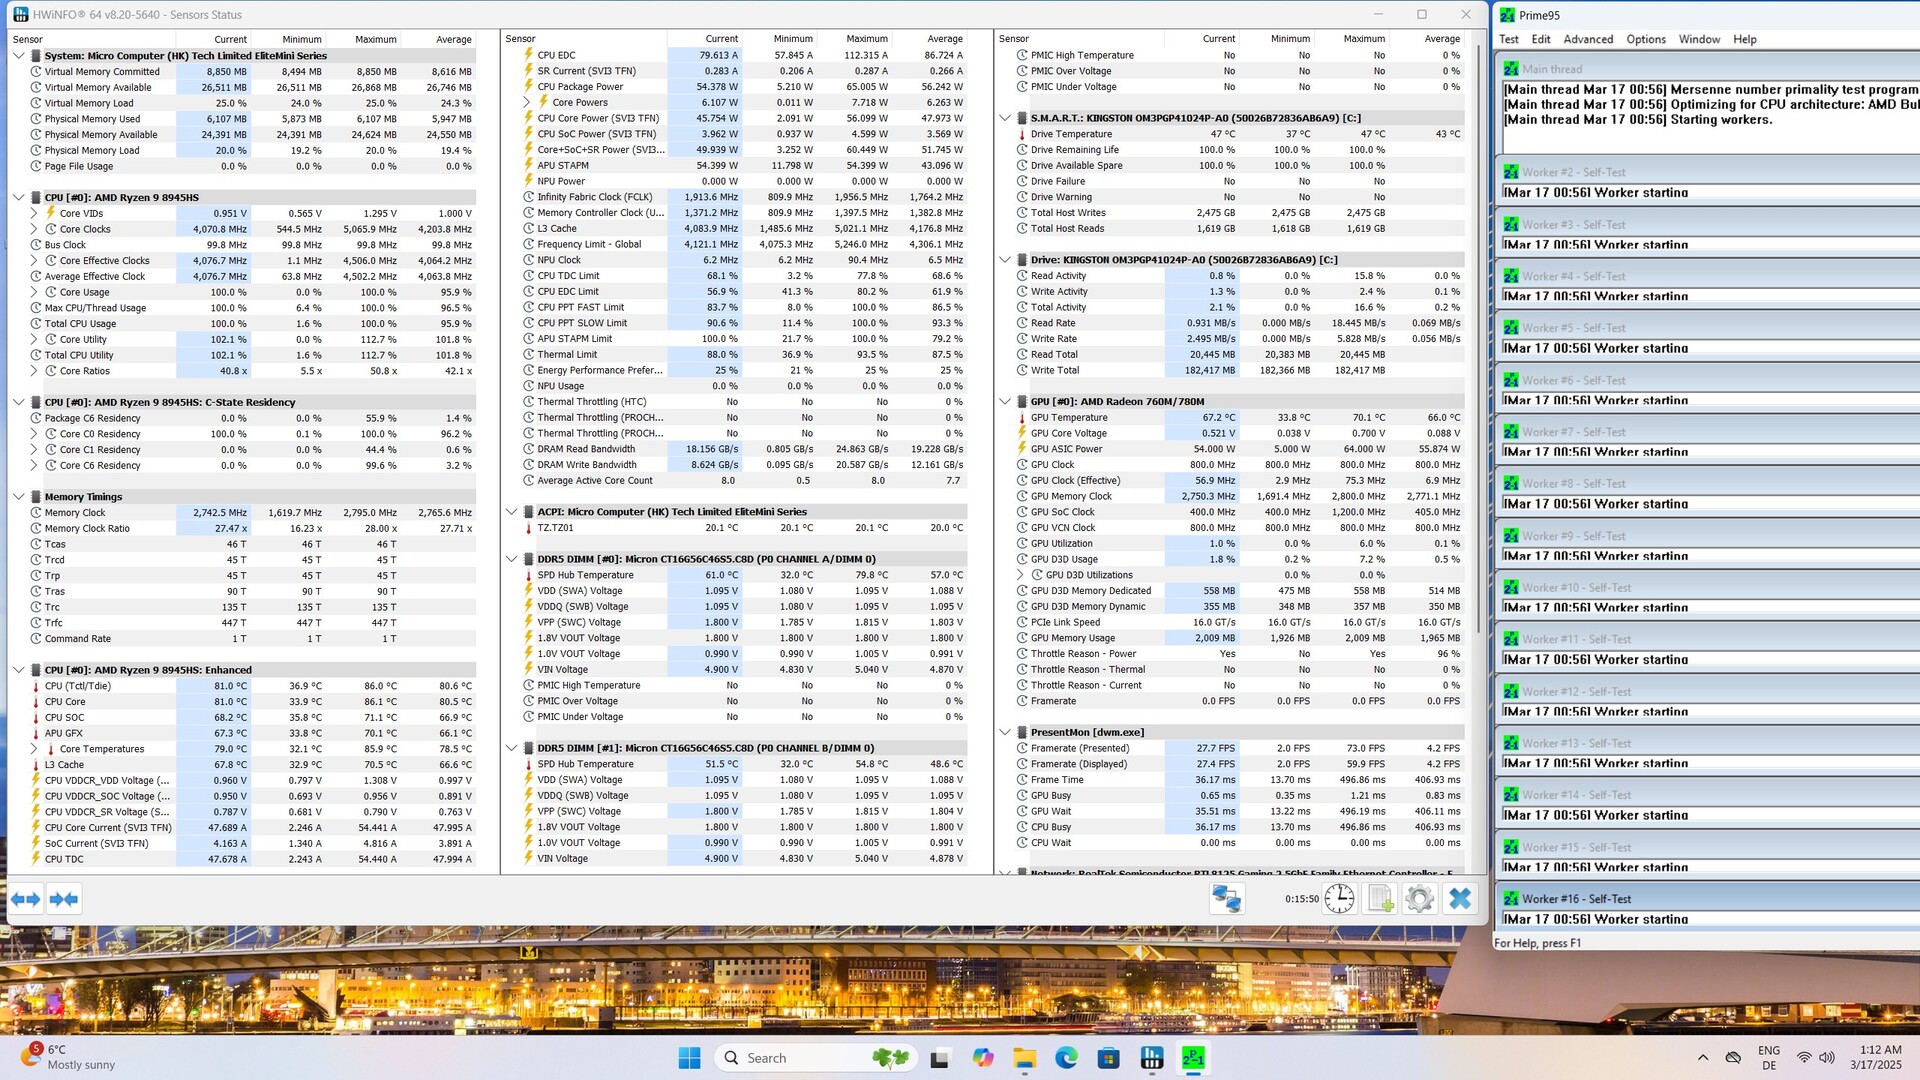
Task: Click the thermometer icon beside CPU (Tctl/Tdie)
Action: tap(36, 686)
